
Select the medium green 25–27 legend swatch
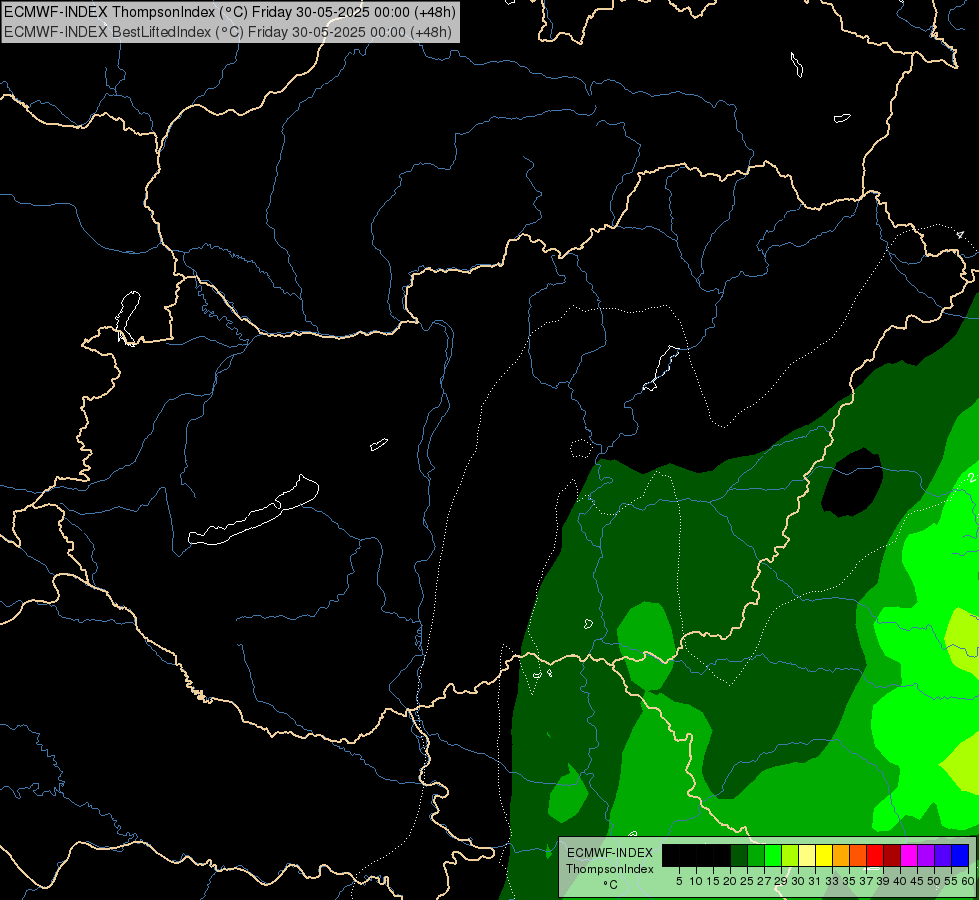(756, 855)
